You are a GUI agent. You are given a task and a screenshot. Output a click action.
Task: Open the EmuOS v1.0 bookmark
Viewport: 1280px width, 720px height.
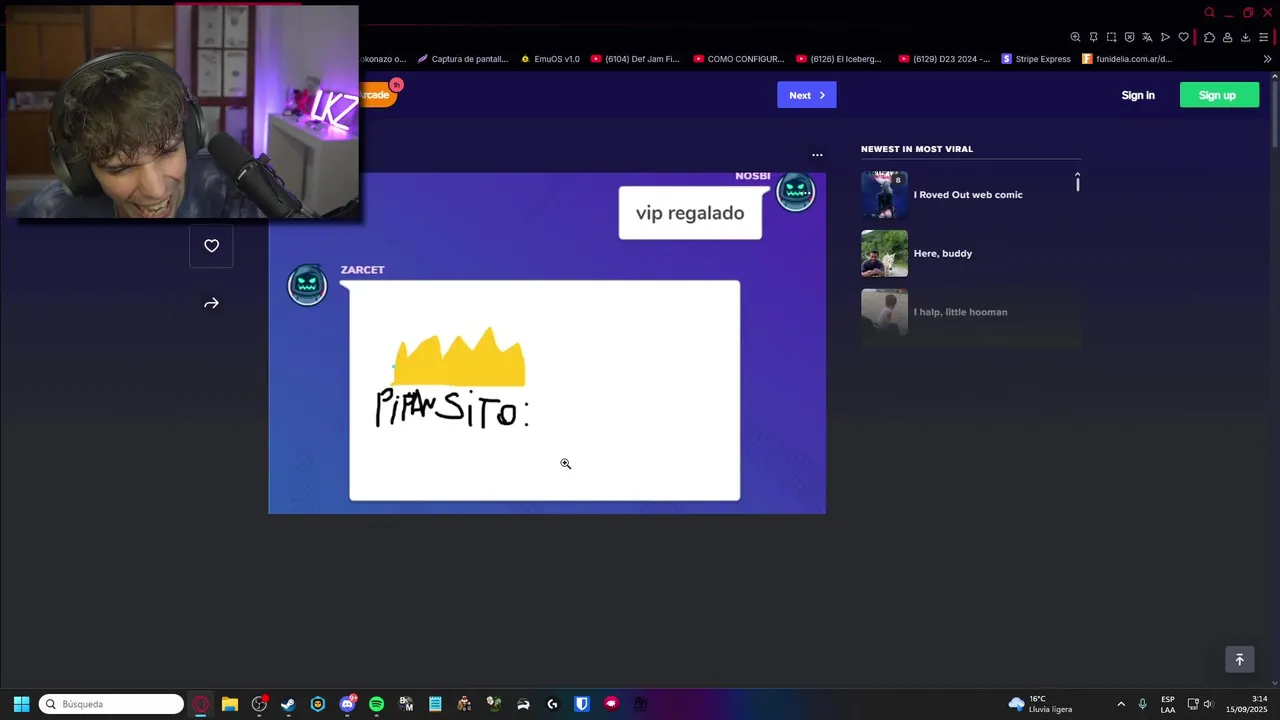(550, 59)
